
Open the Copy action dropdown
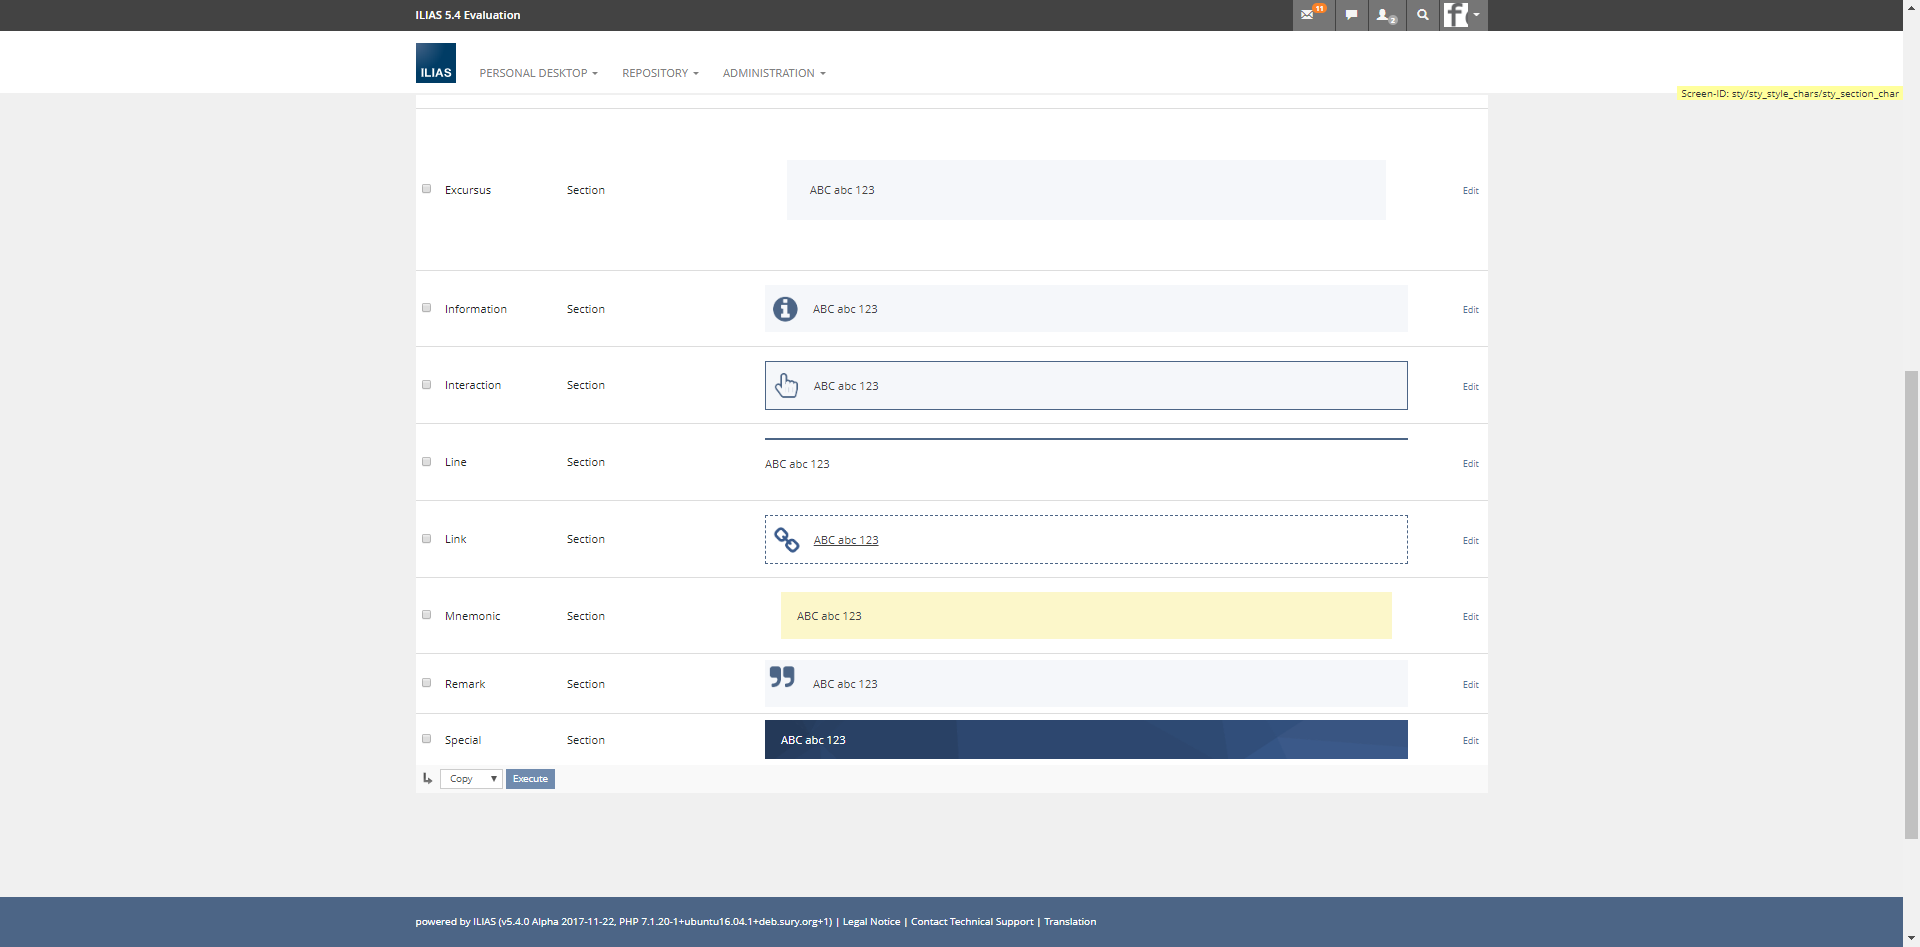(x=471, y=779)
